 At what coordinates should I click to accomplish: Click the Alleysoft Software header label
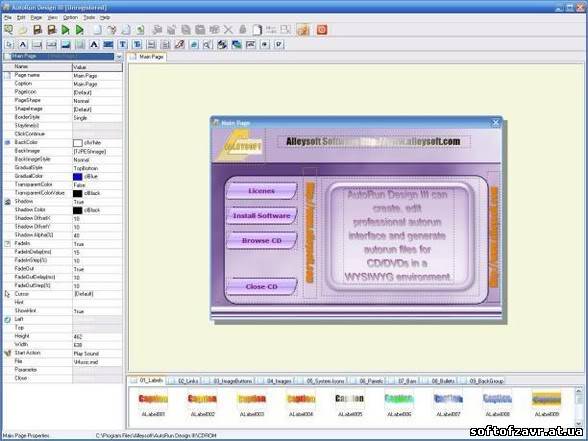(373, 141)
